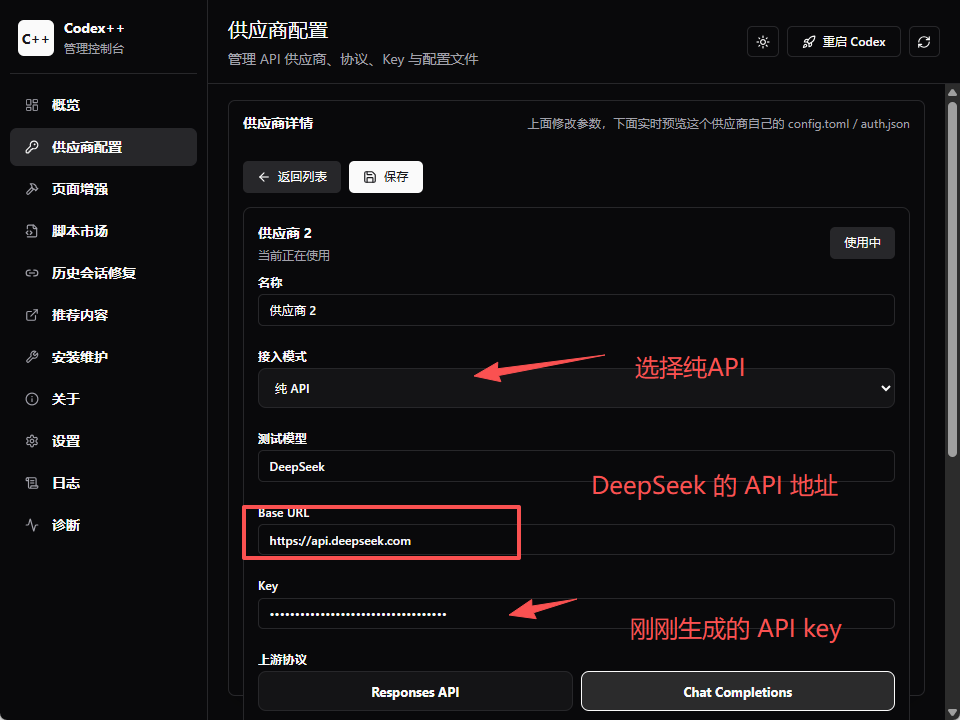The width and height of the screenshot is (960, 720).
Task: Save the provider with 保存 button
Action: click(x=386, y=177)
